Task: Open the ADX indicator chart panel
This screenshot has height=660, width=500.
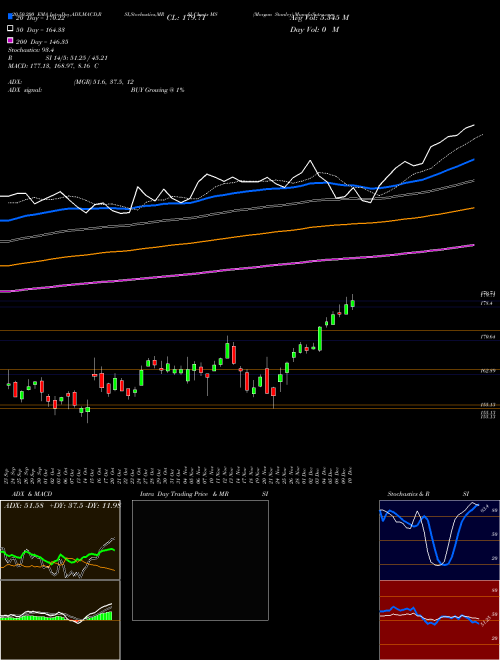Action: point(60,540)
